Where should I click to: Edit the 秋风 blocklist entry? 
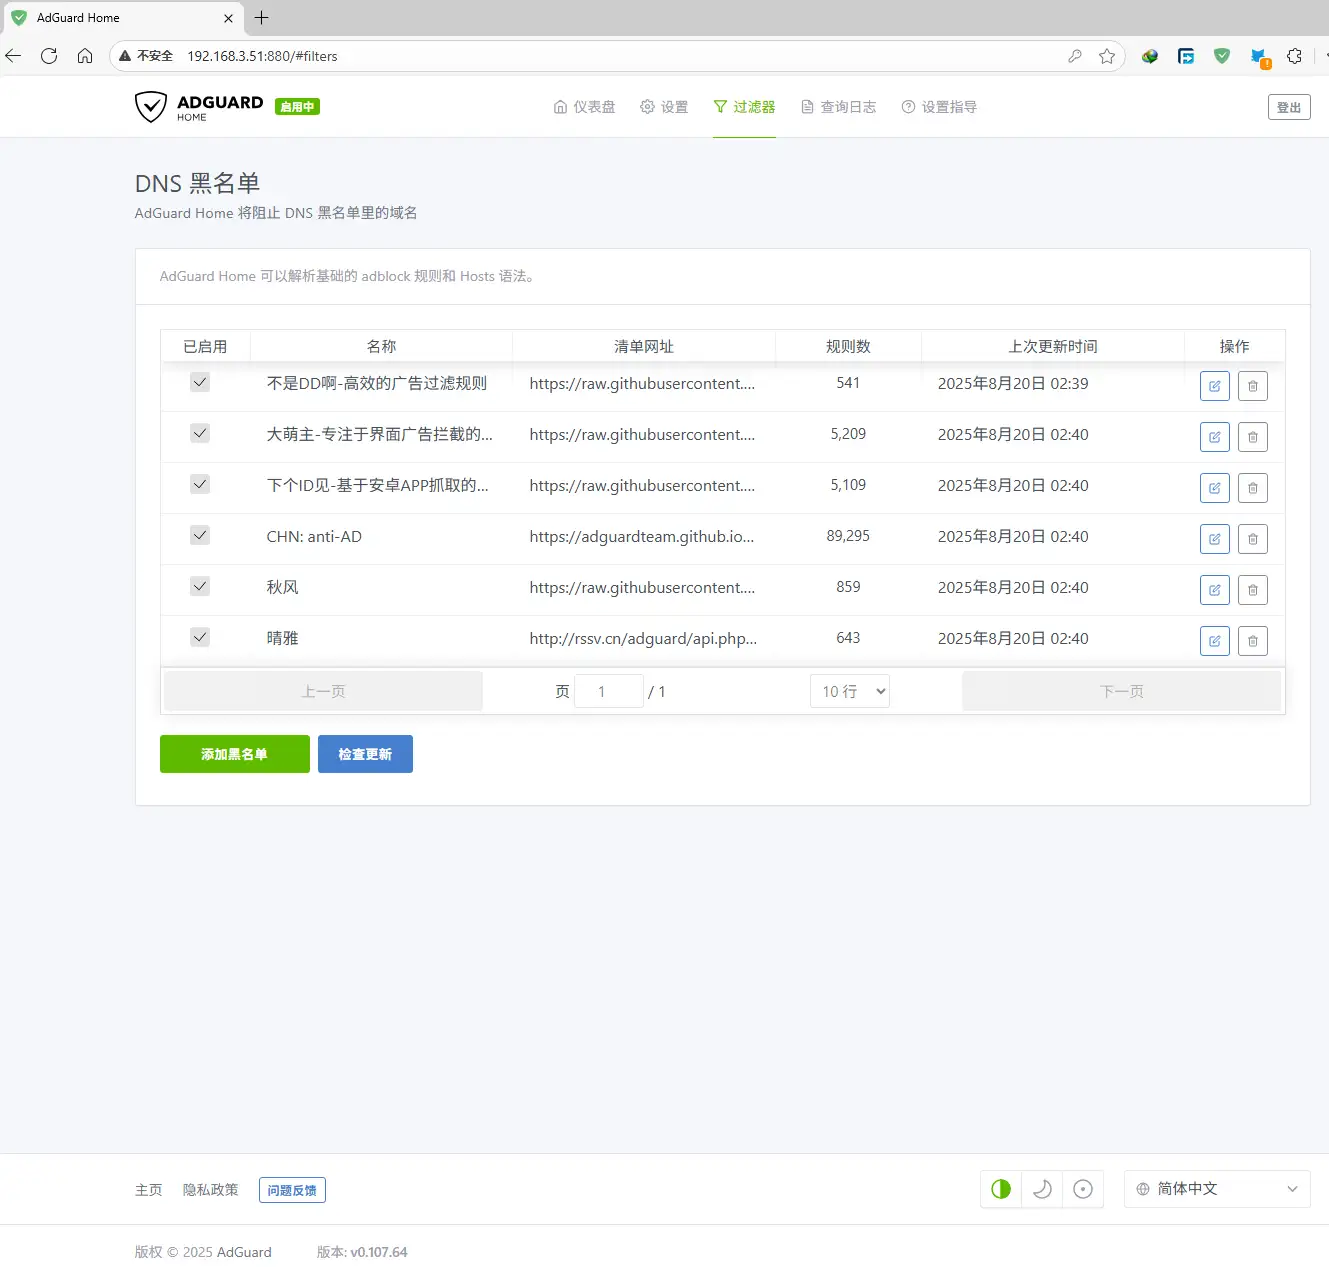coord(1214,589)
